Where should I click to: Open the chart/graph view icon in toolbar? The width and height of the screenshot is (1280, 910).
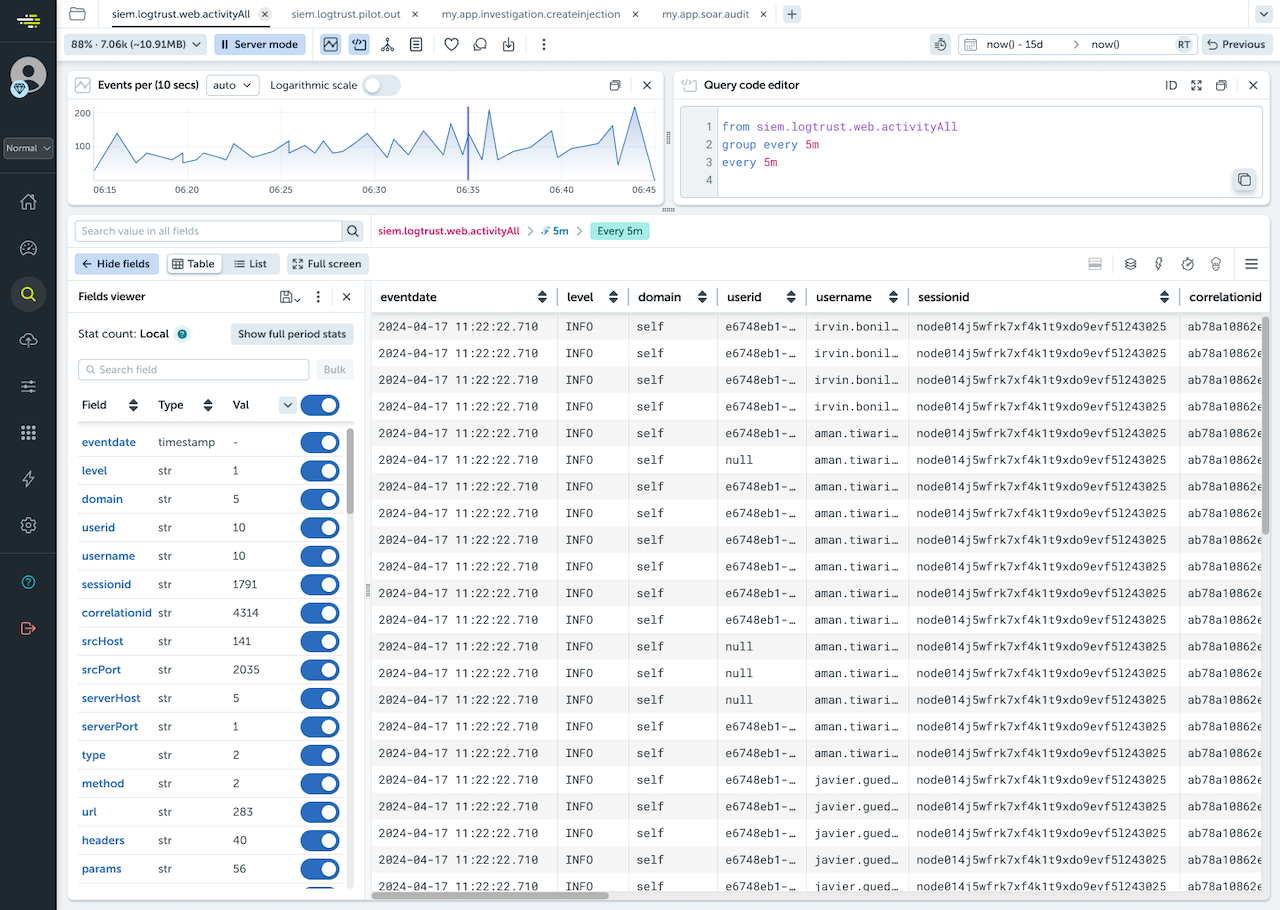pos(330,44)
